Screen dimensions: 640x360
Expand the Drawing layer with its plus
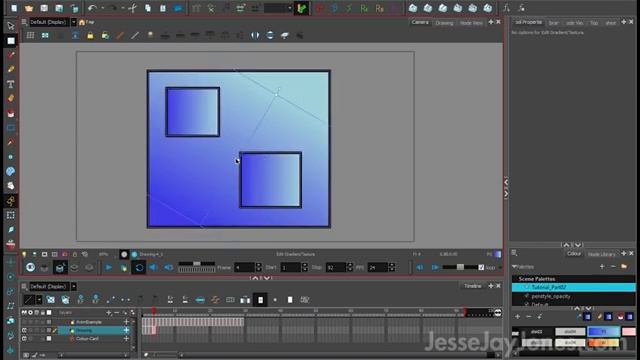[x=127, y=330]
